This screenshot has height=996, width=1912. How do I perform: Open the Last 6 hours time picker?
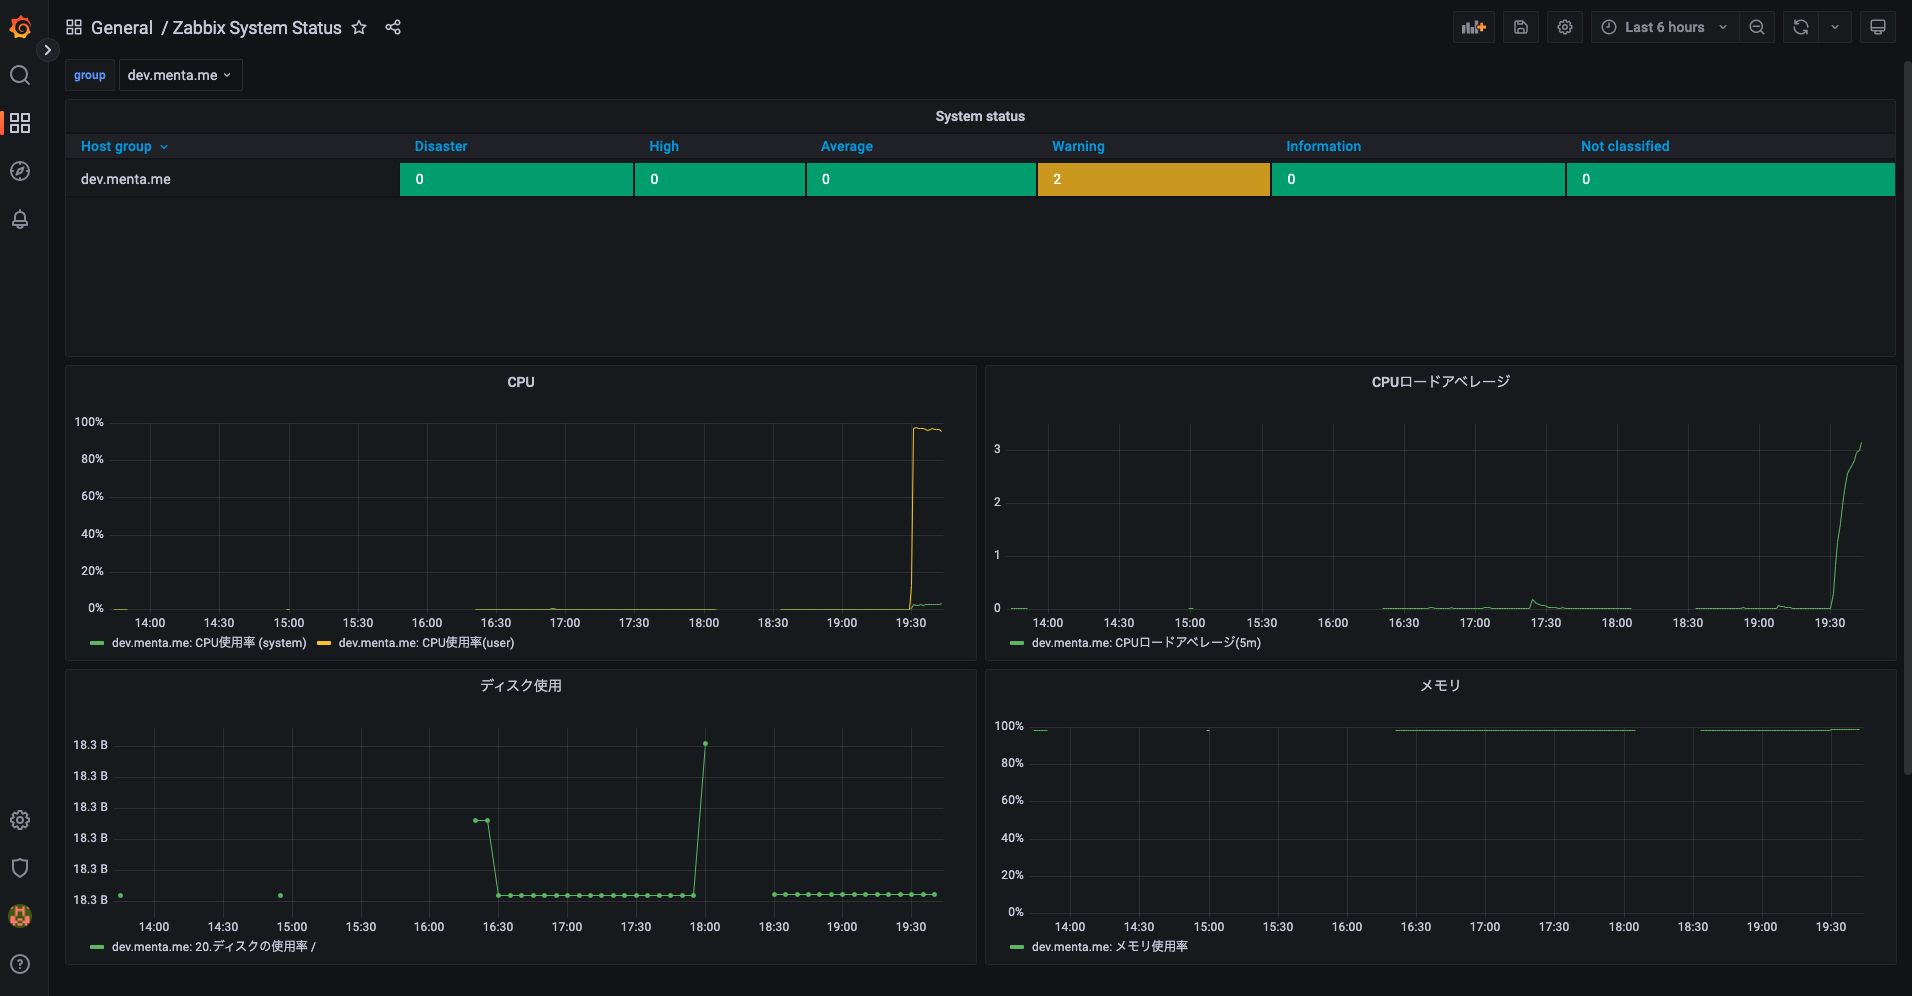[x=1665, y=28]
